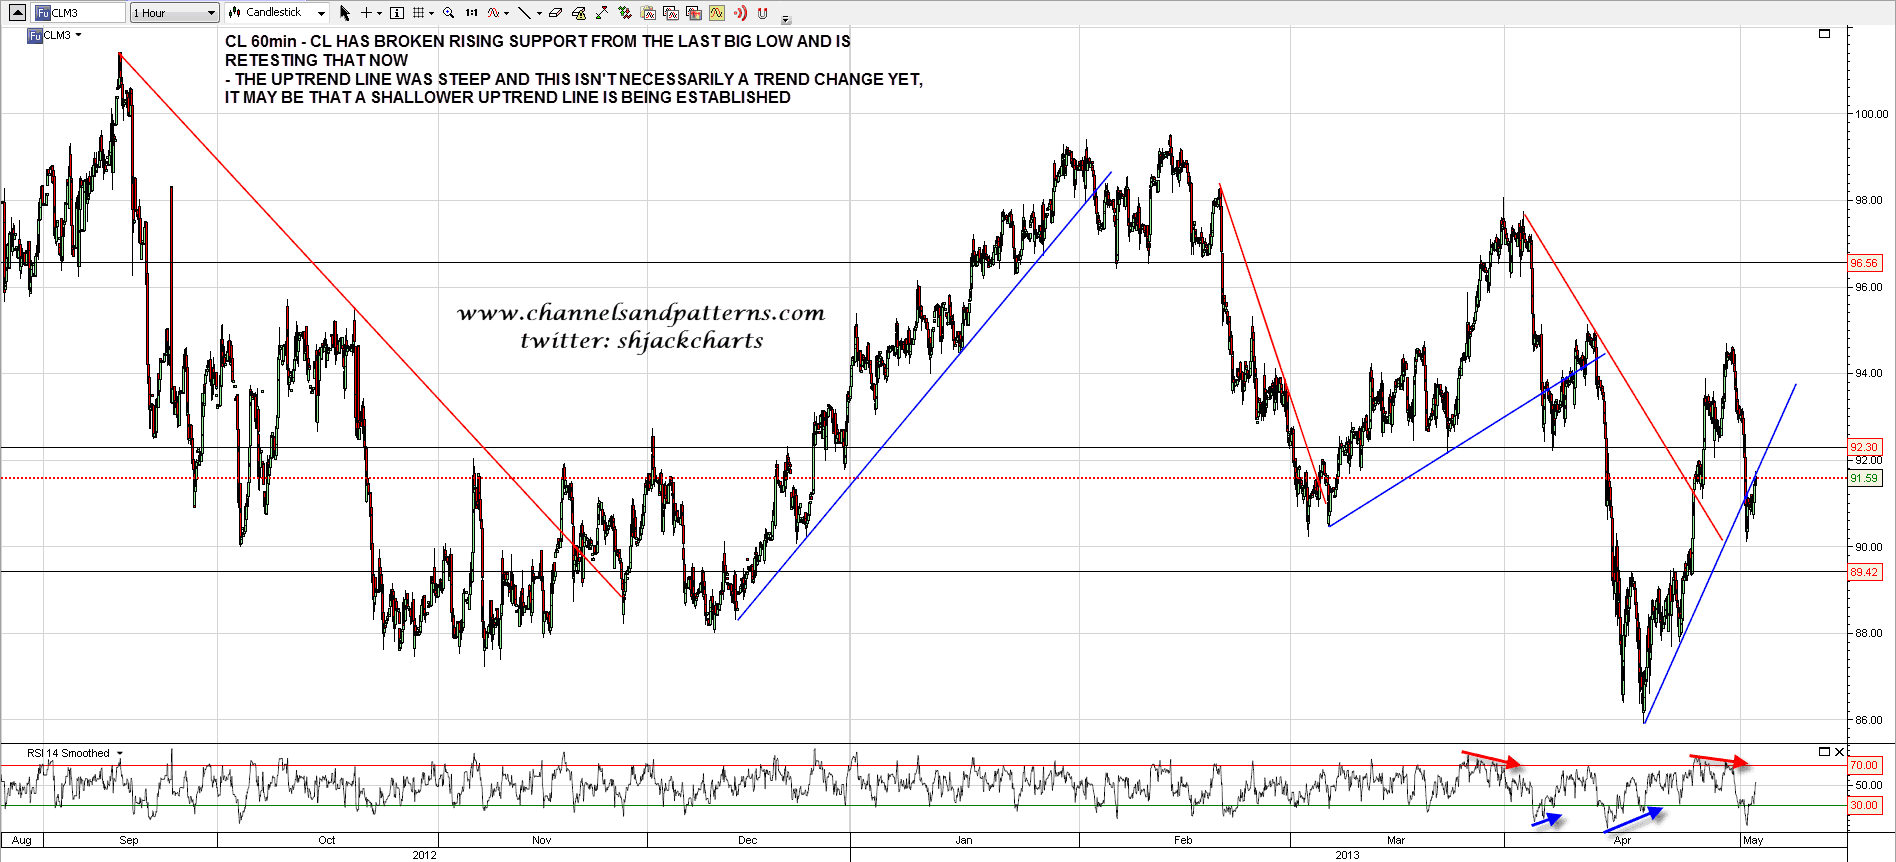Open the toolbar overflow options arrow

[x=786, y=19]
